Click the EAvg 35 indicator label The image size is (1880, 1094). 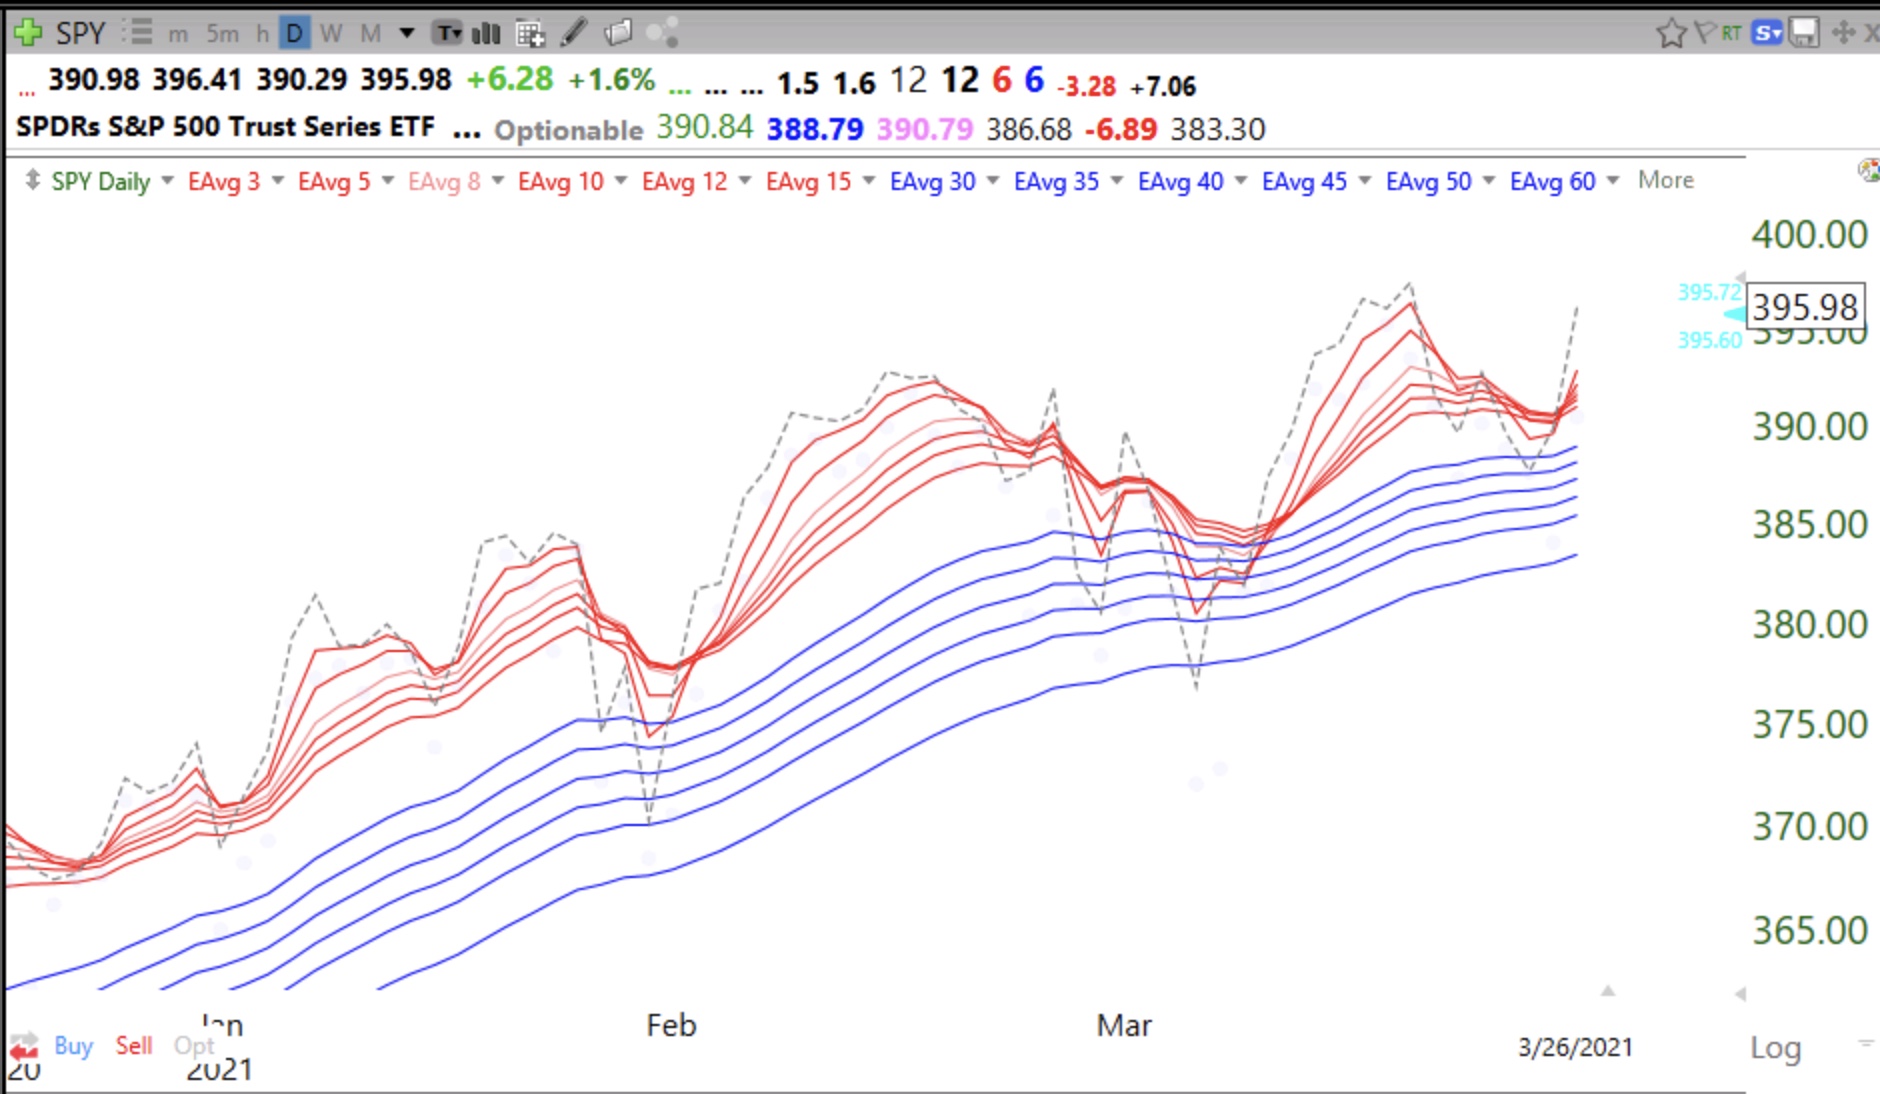(1056, 181)
